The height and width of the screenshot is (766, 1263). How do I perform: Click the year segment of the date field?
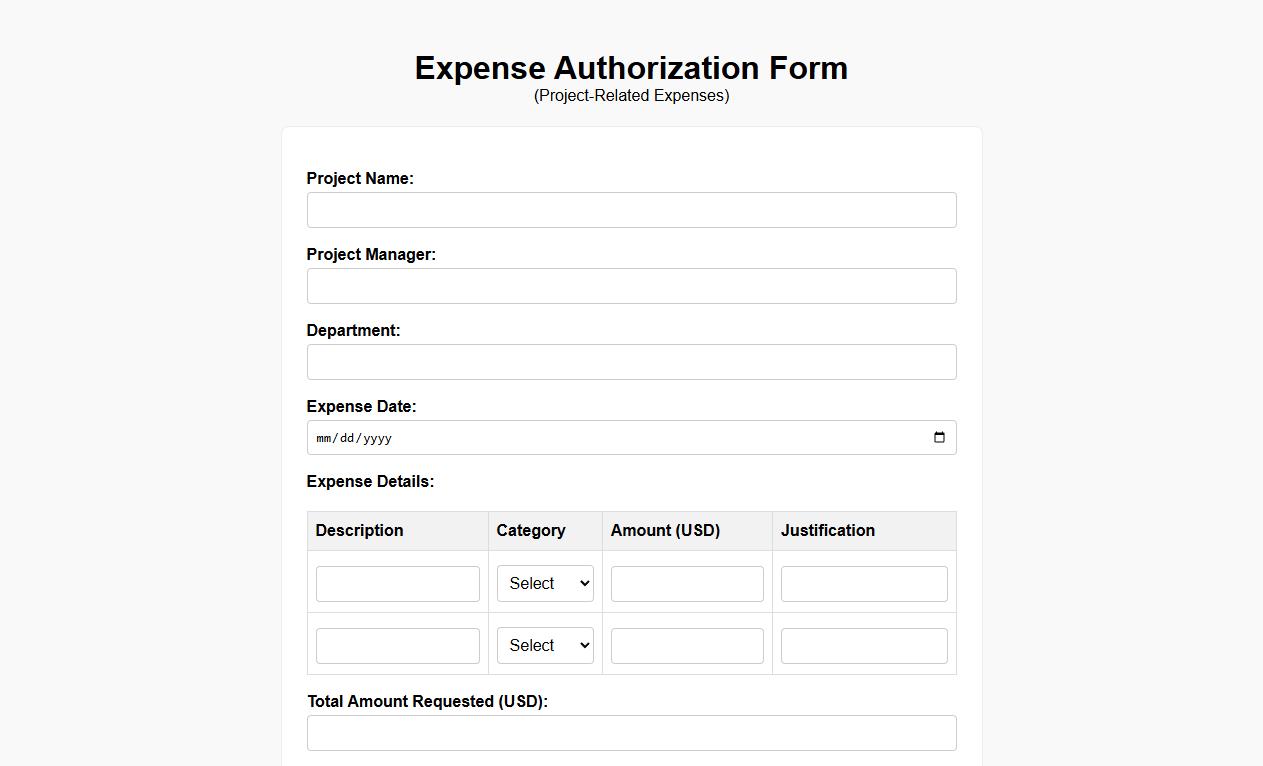click(x=377, y=437)
